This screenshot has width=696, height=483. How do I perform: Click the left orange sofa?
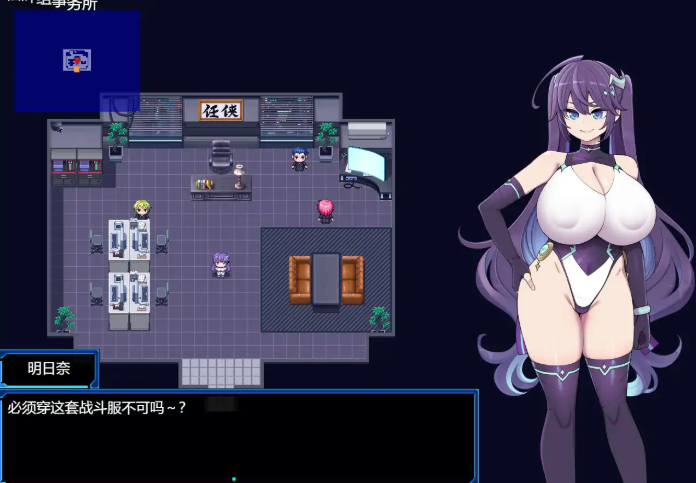300,279
